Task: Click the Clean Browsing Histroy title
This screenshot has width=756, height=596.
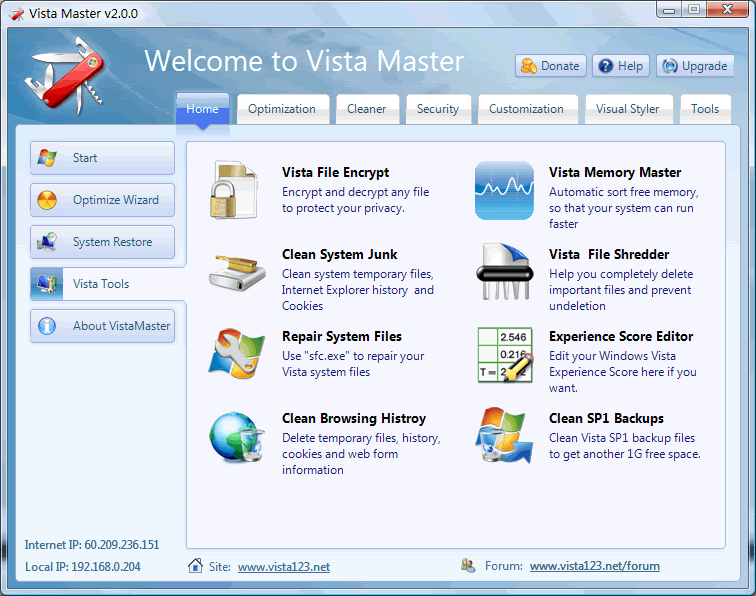Action: click(x=354, y=419)
